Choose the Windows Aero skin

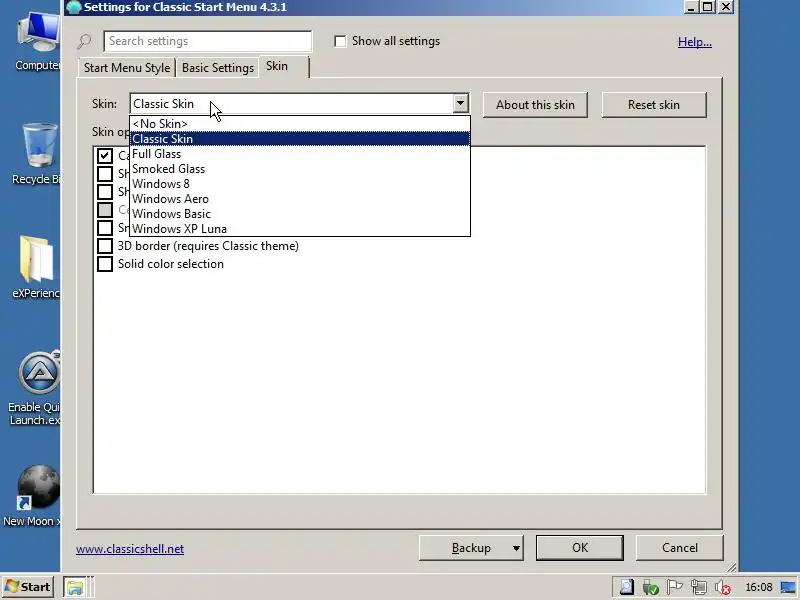pyautogui.click(x=300, y=199)
